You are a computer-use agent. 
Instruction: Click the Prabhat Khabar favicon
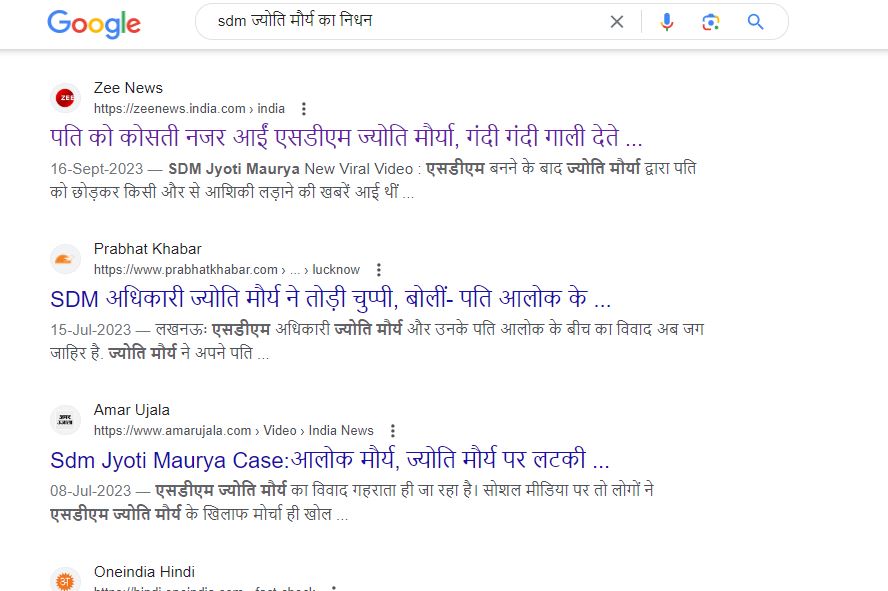[x=65, y=259]
